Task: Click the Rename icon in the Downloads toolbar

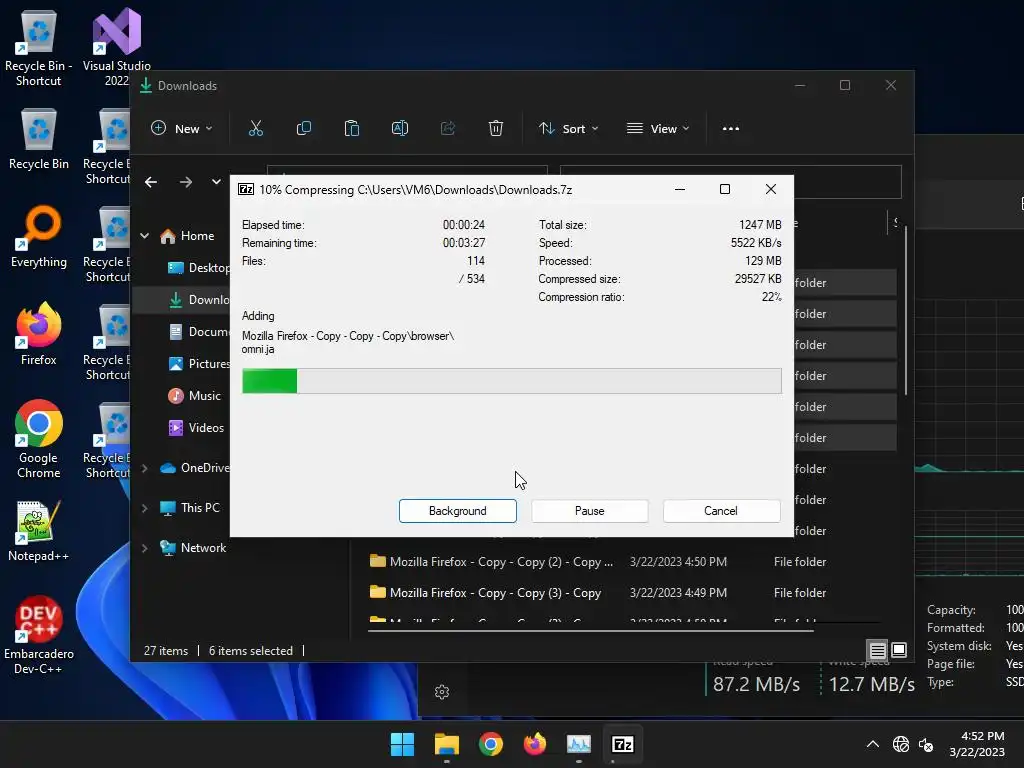Action: click(400, 129)
